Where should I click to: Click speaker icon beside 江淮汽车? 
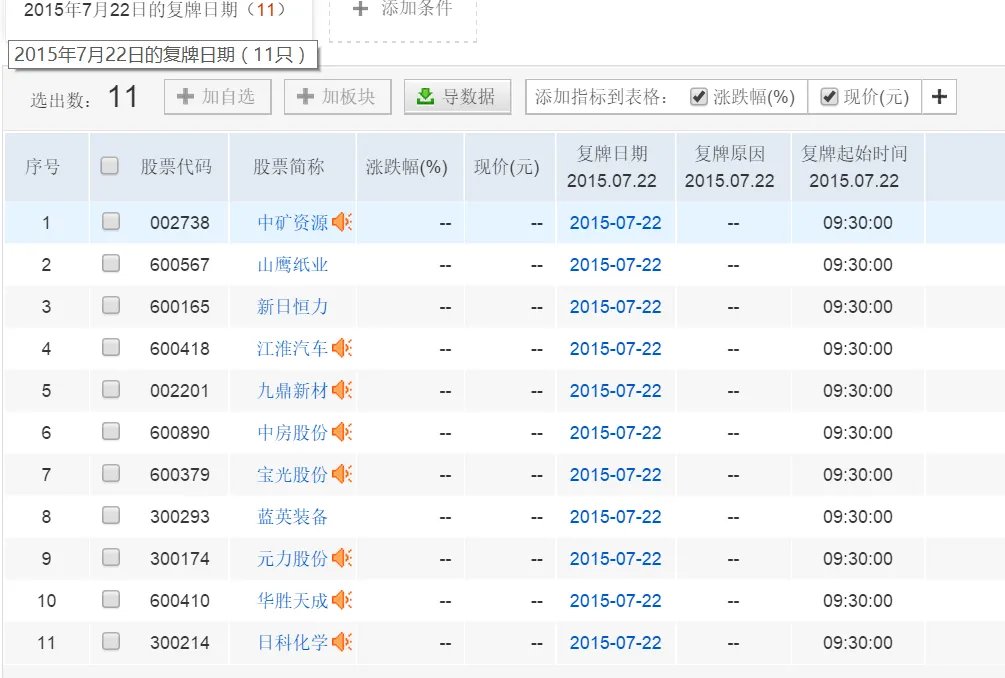(342, 348)
